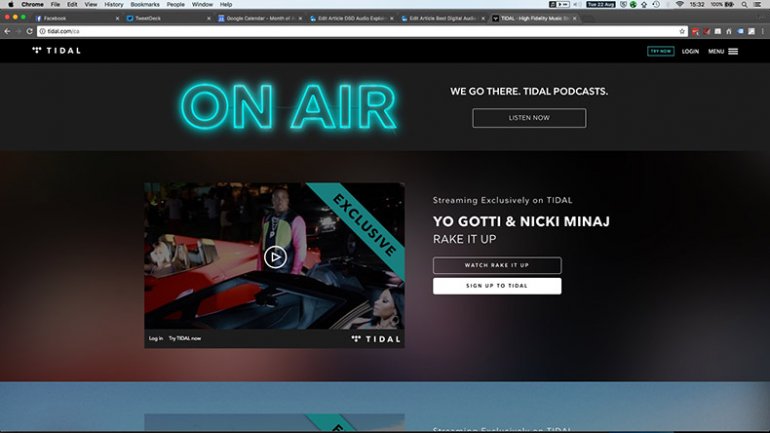
Task: Click the TIDAL logo in the header
Action: pyautogui.click(x=56, y=51)
